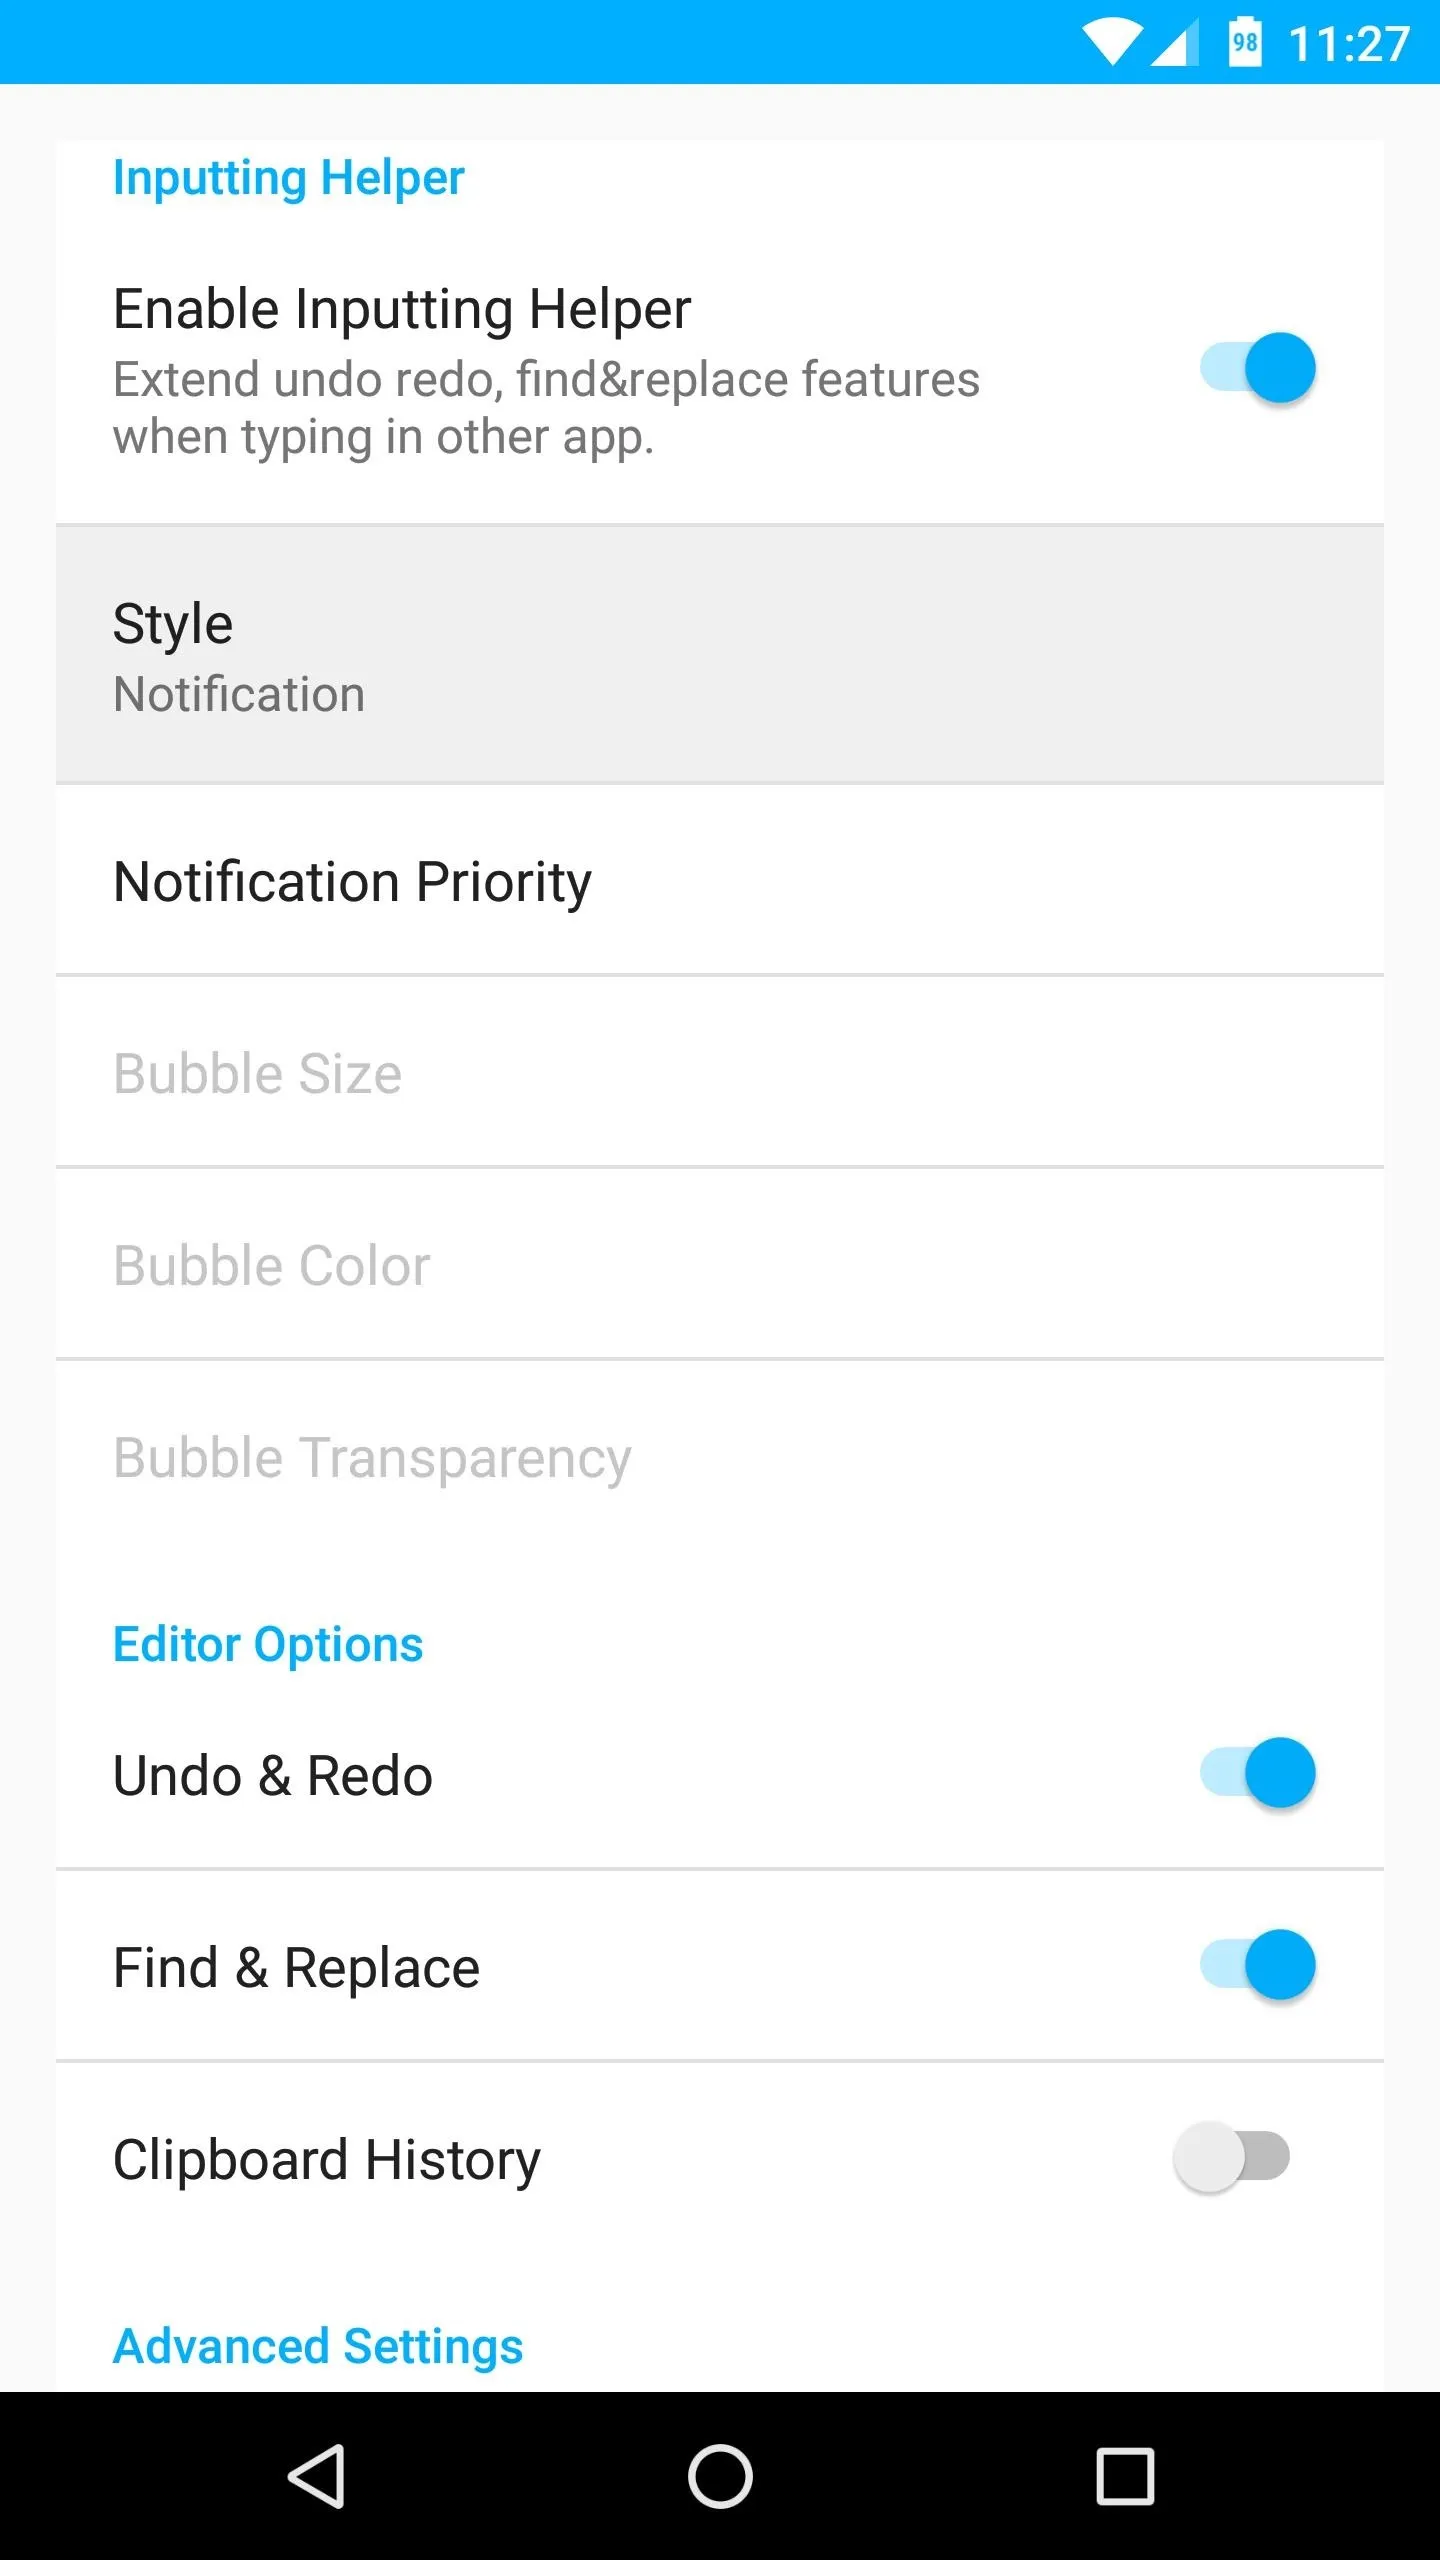The height and width of the screenshot is (2560, 1440).
Task: Tap the battery icon in status bar
Action: [x=1245, y=42]
